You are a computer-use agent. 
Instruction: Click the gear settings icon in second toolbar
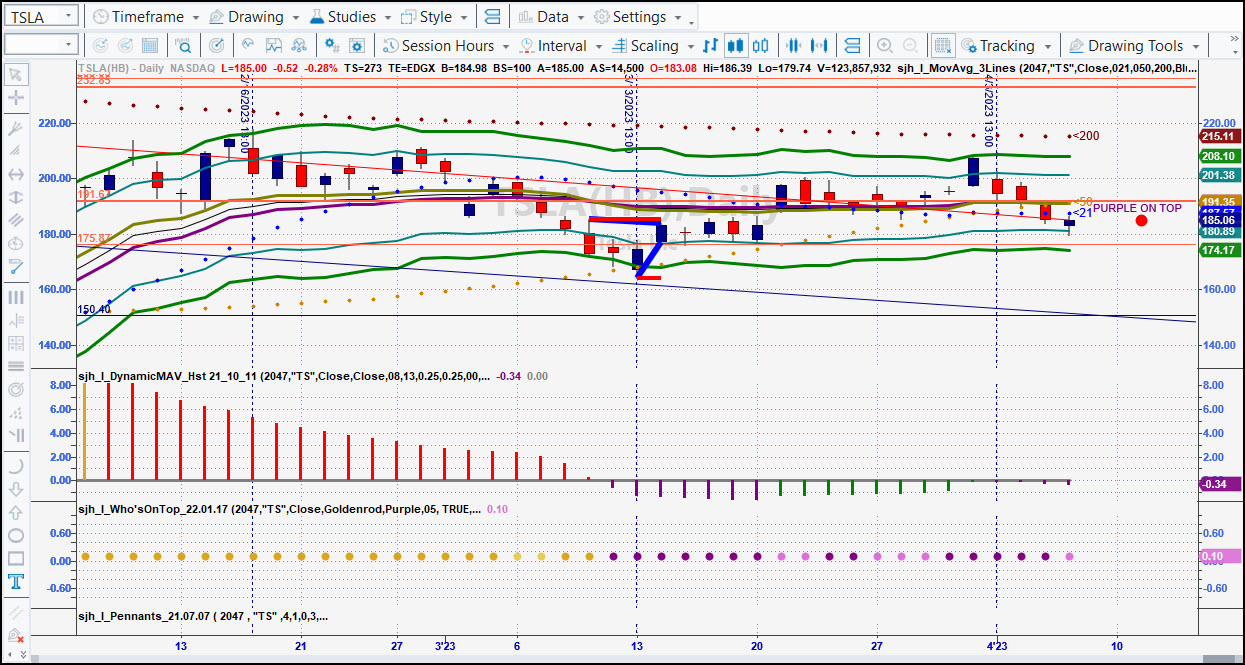click(x=333, y=45)
